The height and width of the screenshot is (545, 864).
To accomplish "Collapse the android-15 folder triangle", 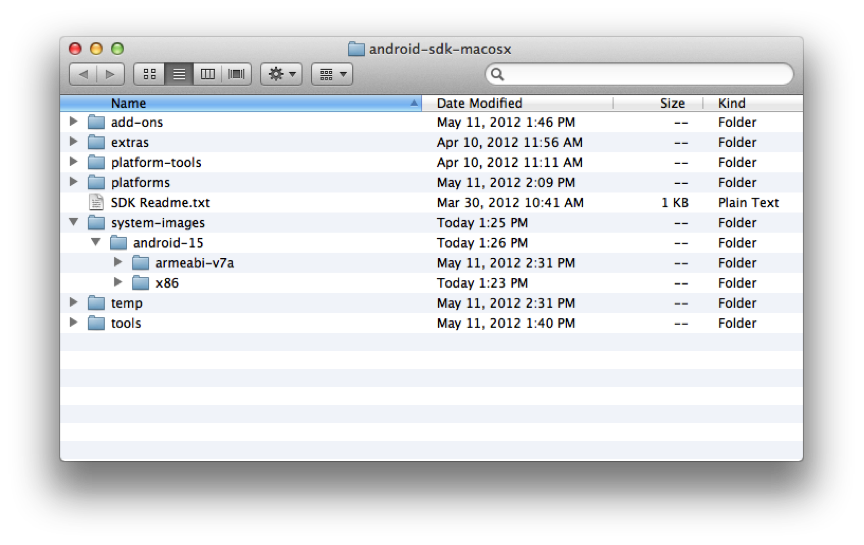I will point(95,243).
